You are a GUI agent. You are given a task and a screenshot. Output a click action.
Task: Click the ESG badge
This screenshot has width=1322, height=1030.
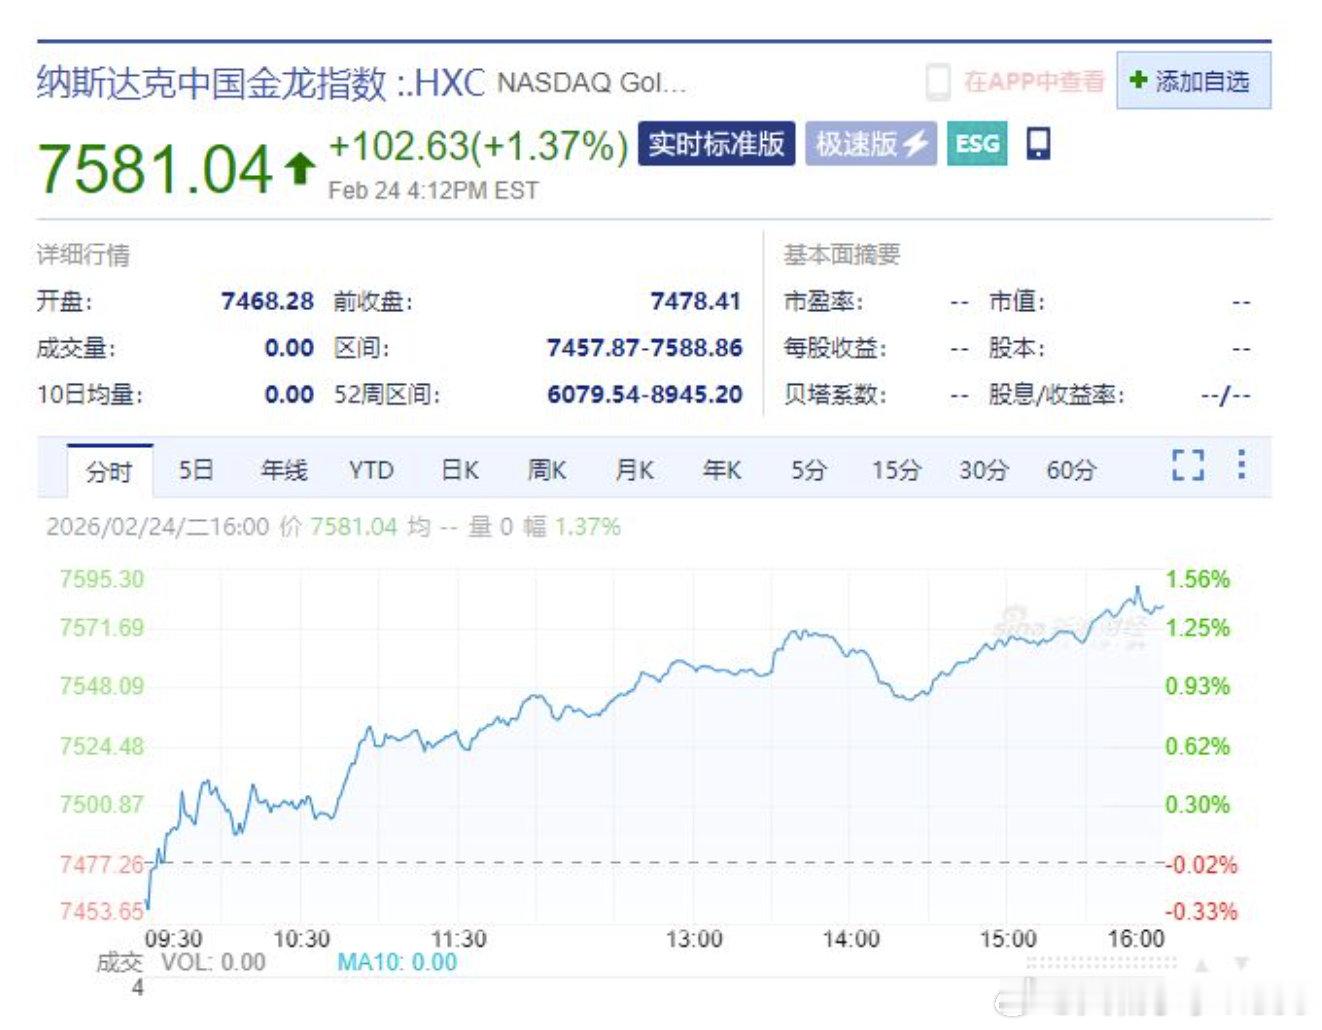click(977, 144)
